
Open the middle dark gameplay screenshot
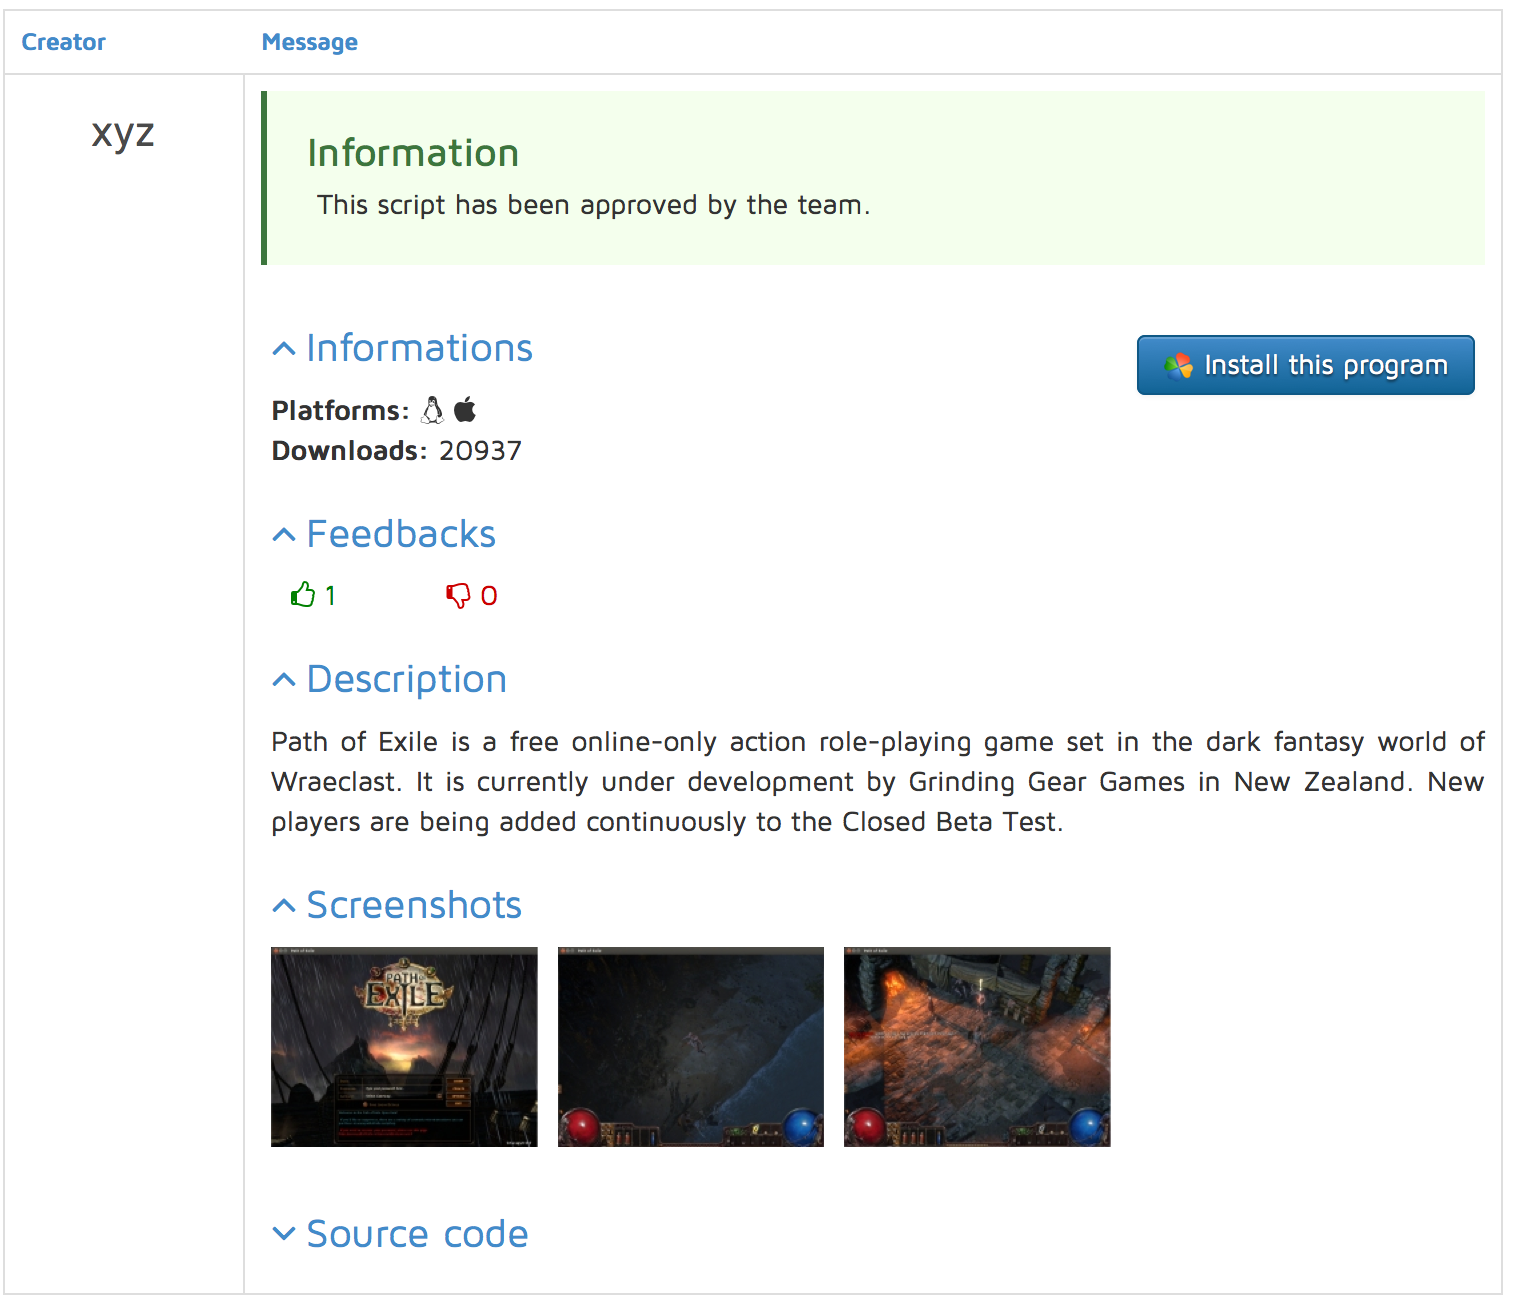(x=690, y=1046)
